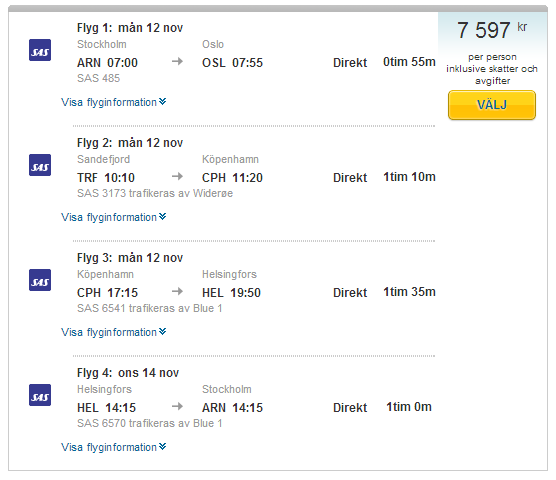
Task: Expand Visa flyginformation for Flyg 4
Action: click(113, 447)
